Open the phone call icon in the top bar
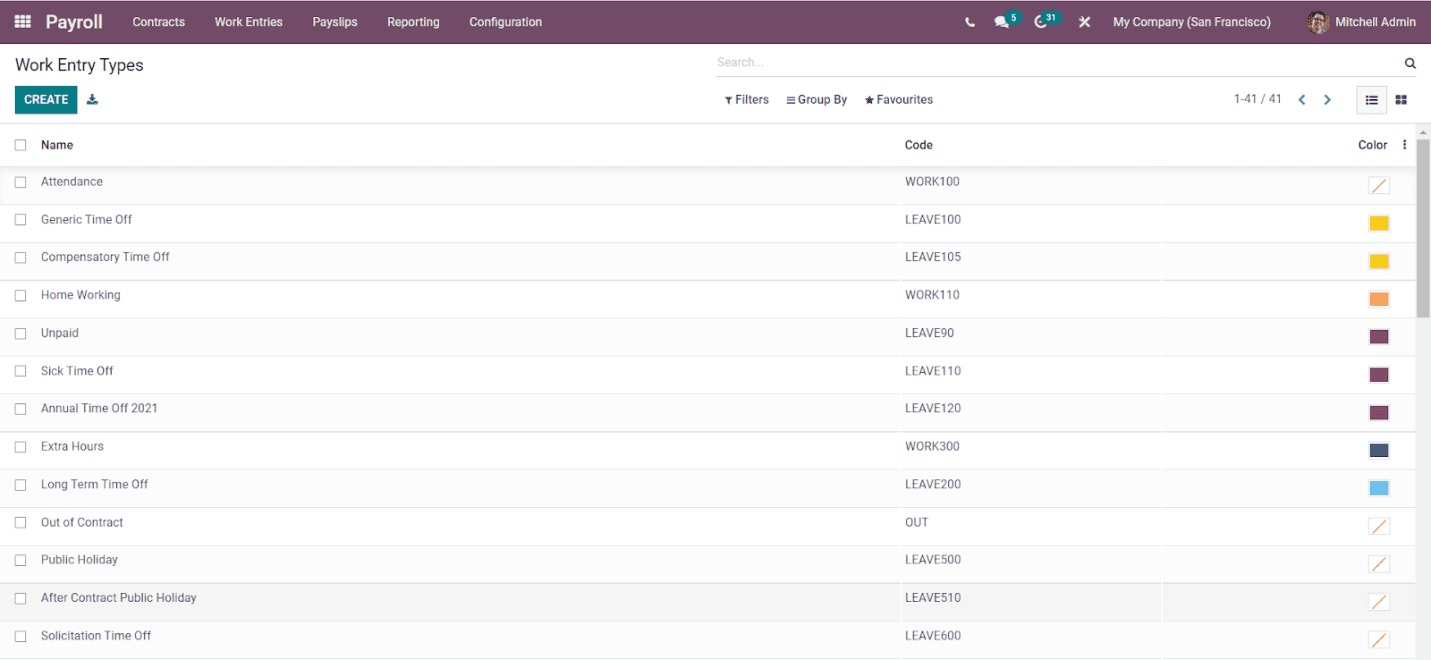The image size is (1431, 660). point(968,21)
